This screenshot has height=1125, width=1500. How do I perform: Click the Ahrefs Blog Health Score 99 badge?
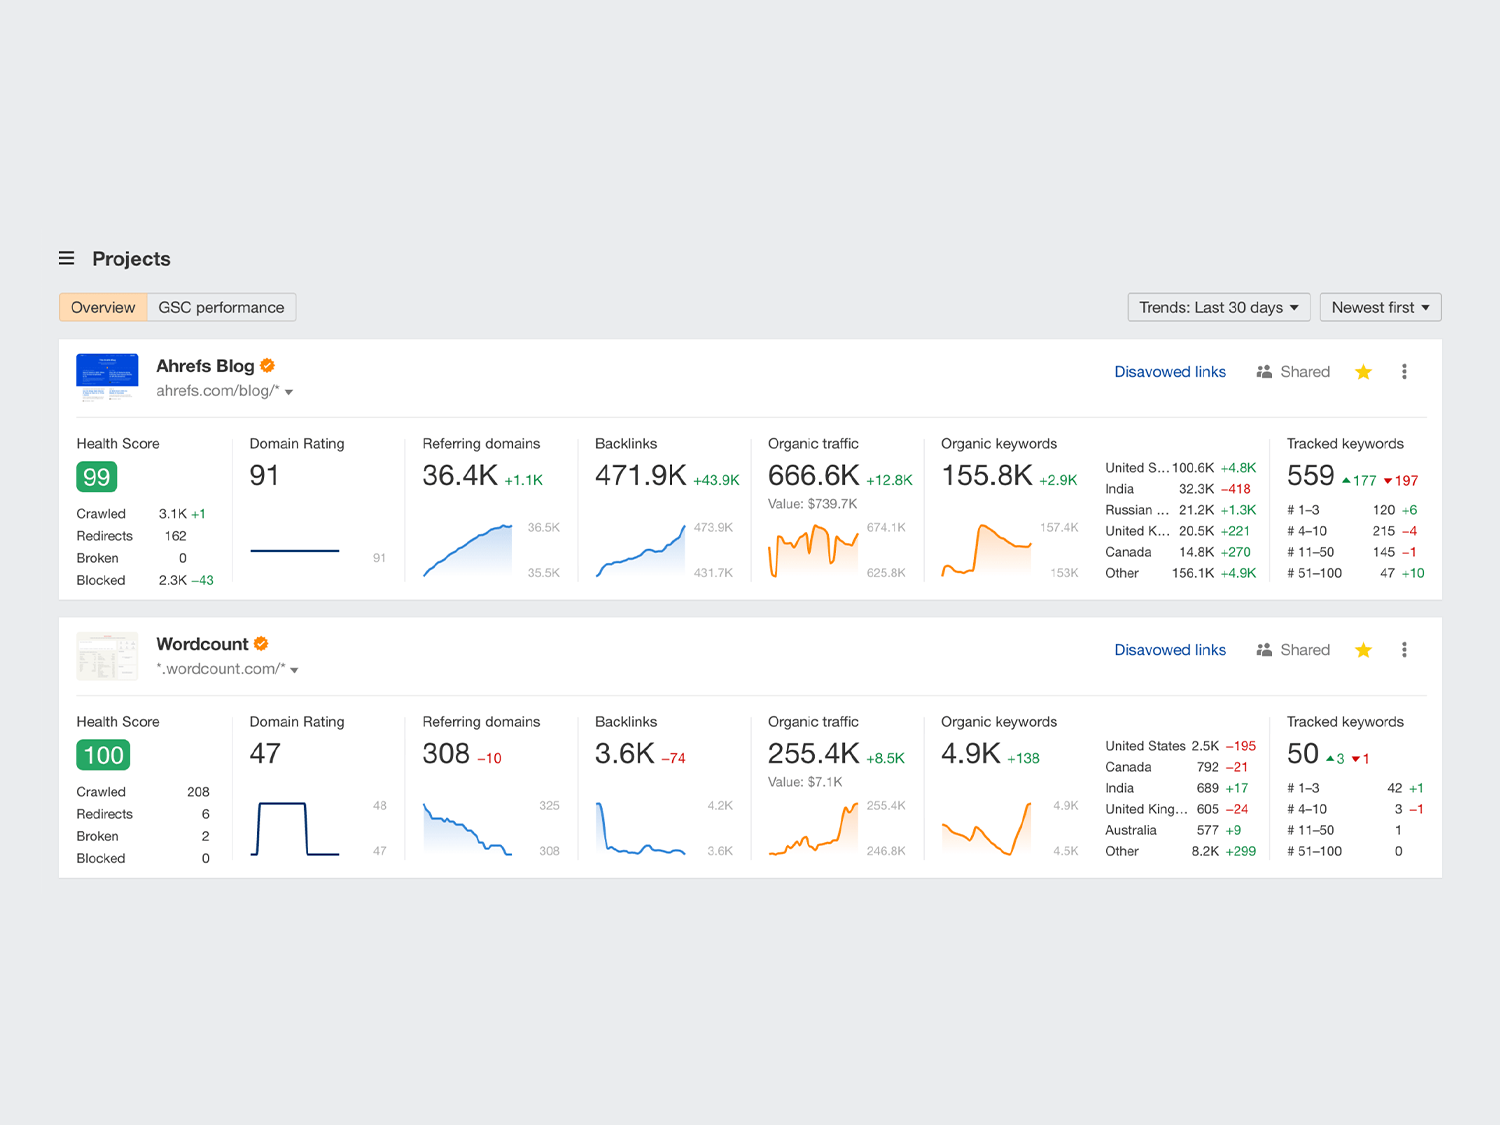click(x=97, y=477)
